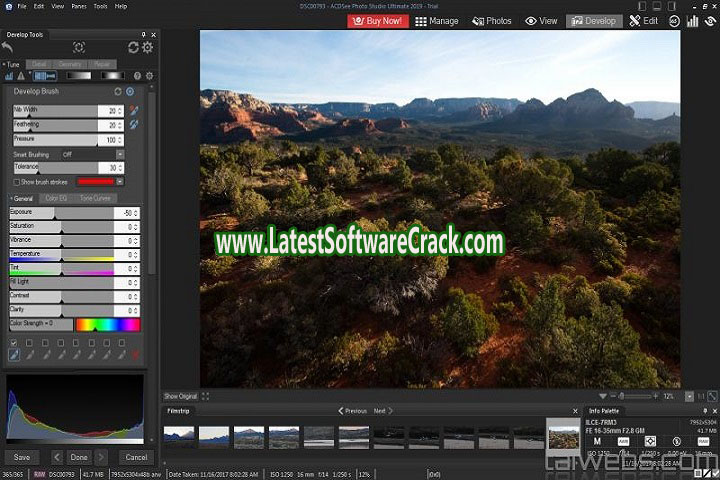The height and width of the screenshot is (480, 720).
Task: Click the reset refresh icon in Develop Tools header
Action: coord(133,47)
